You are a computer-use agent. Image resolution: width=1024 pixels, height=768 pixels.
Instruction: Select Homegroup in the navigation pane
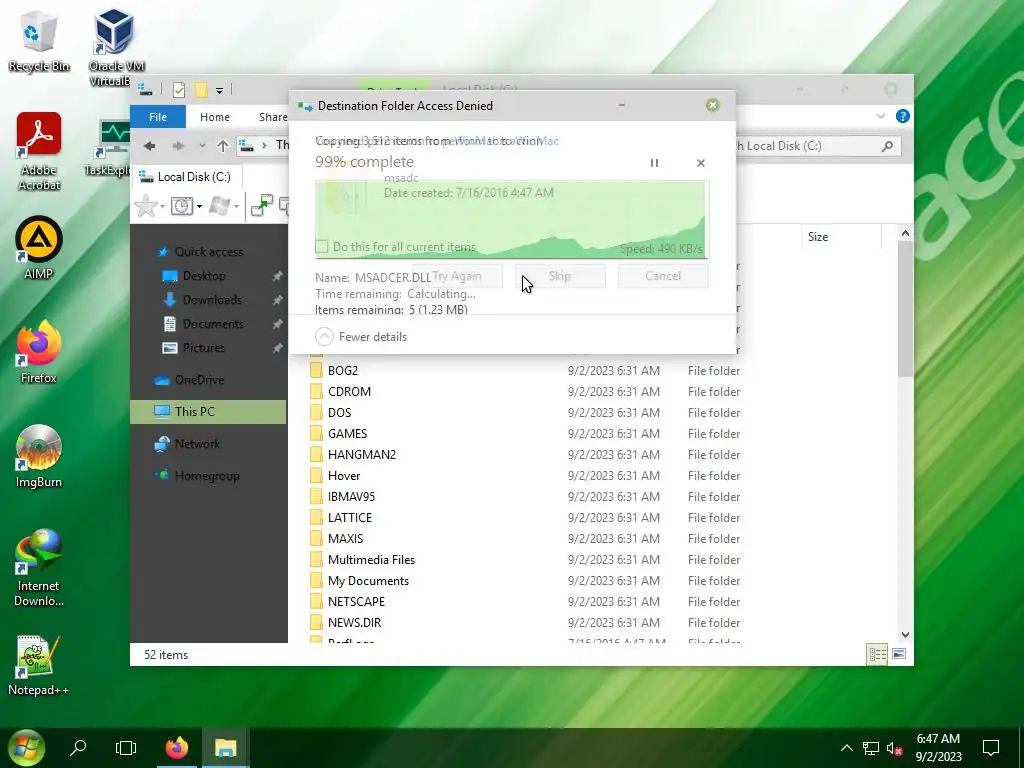207,475
